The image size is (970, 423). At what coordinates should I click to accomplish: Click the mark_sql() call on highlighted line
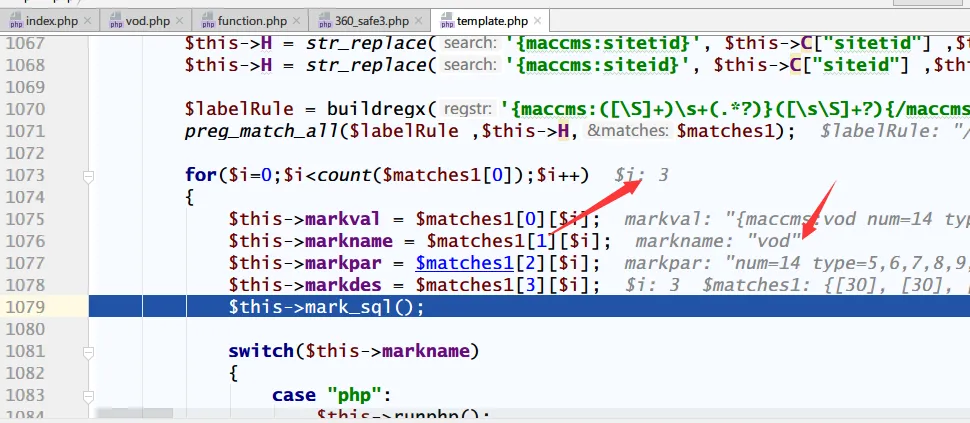coord(380,307)
